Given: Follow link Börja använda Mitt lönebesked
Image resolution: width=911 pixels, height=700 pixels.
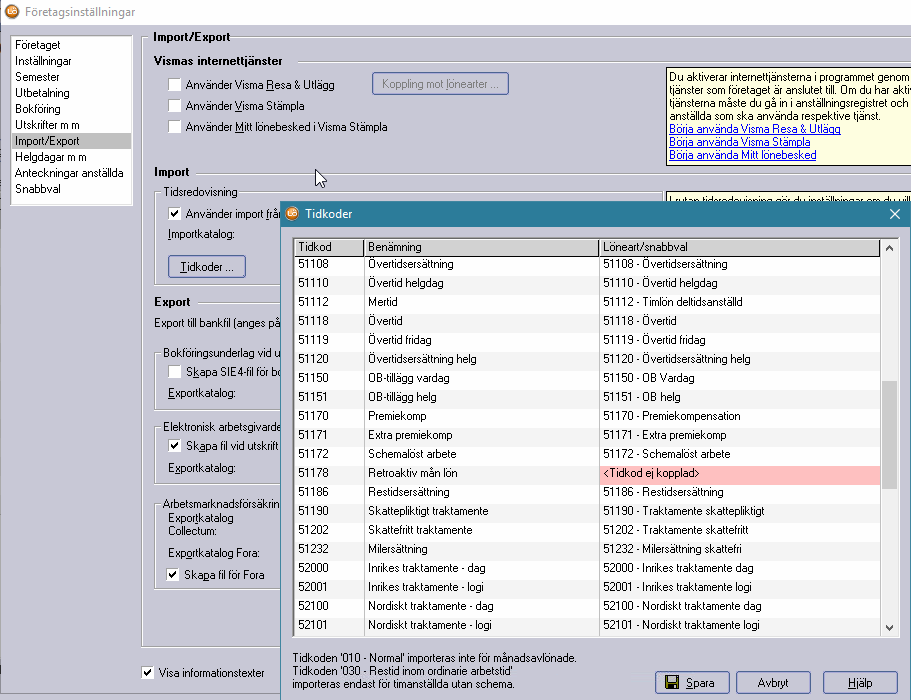Looking at the screenshot, I should [x=742, y=156].
